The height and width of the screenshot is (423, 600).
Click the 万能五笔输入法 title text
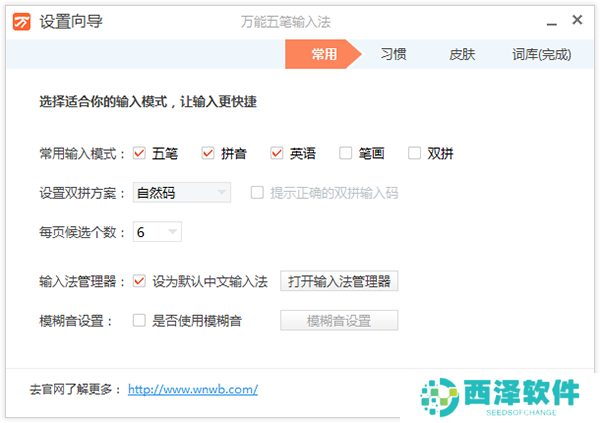pos(285,22)
